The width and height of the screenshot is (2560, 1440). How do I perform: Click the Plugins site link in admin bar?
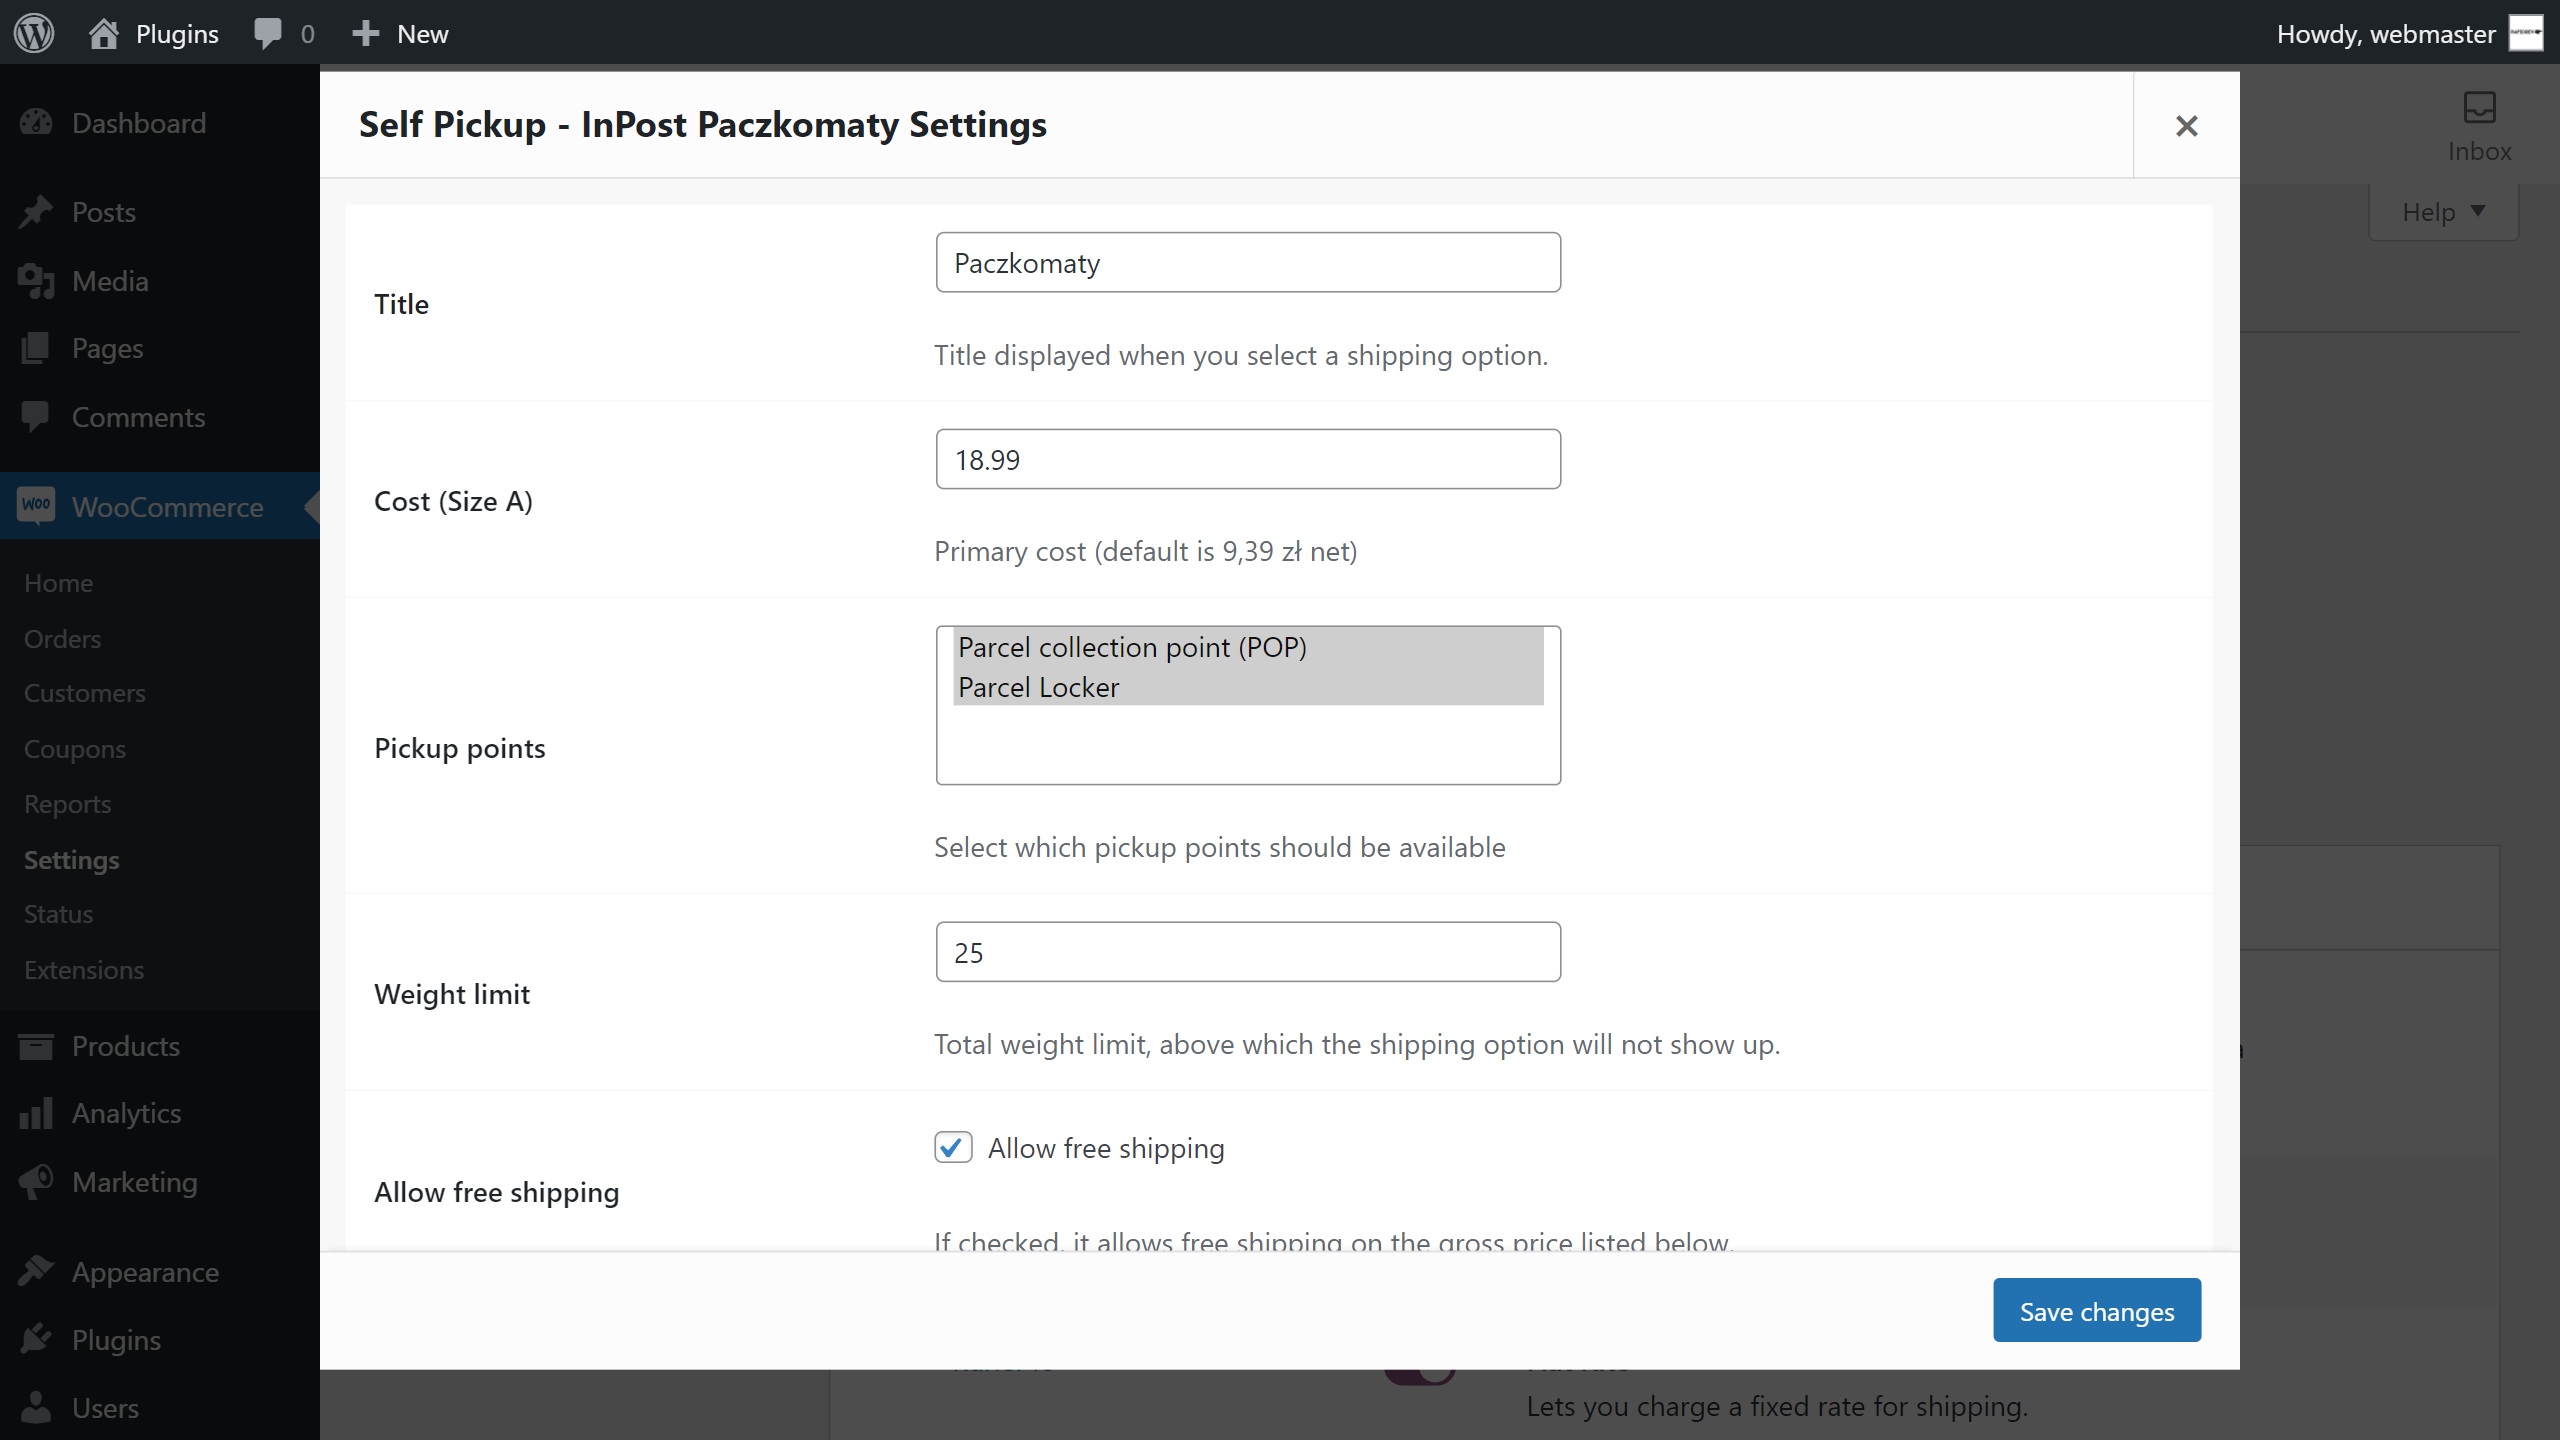177,34
